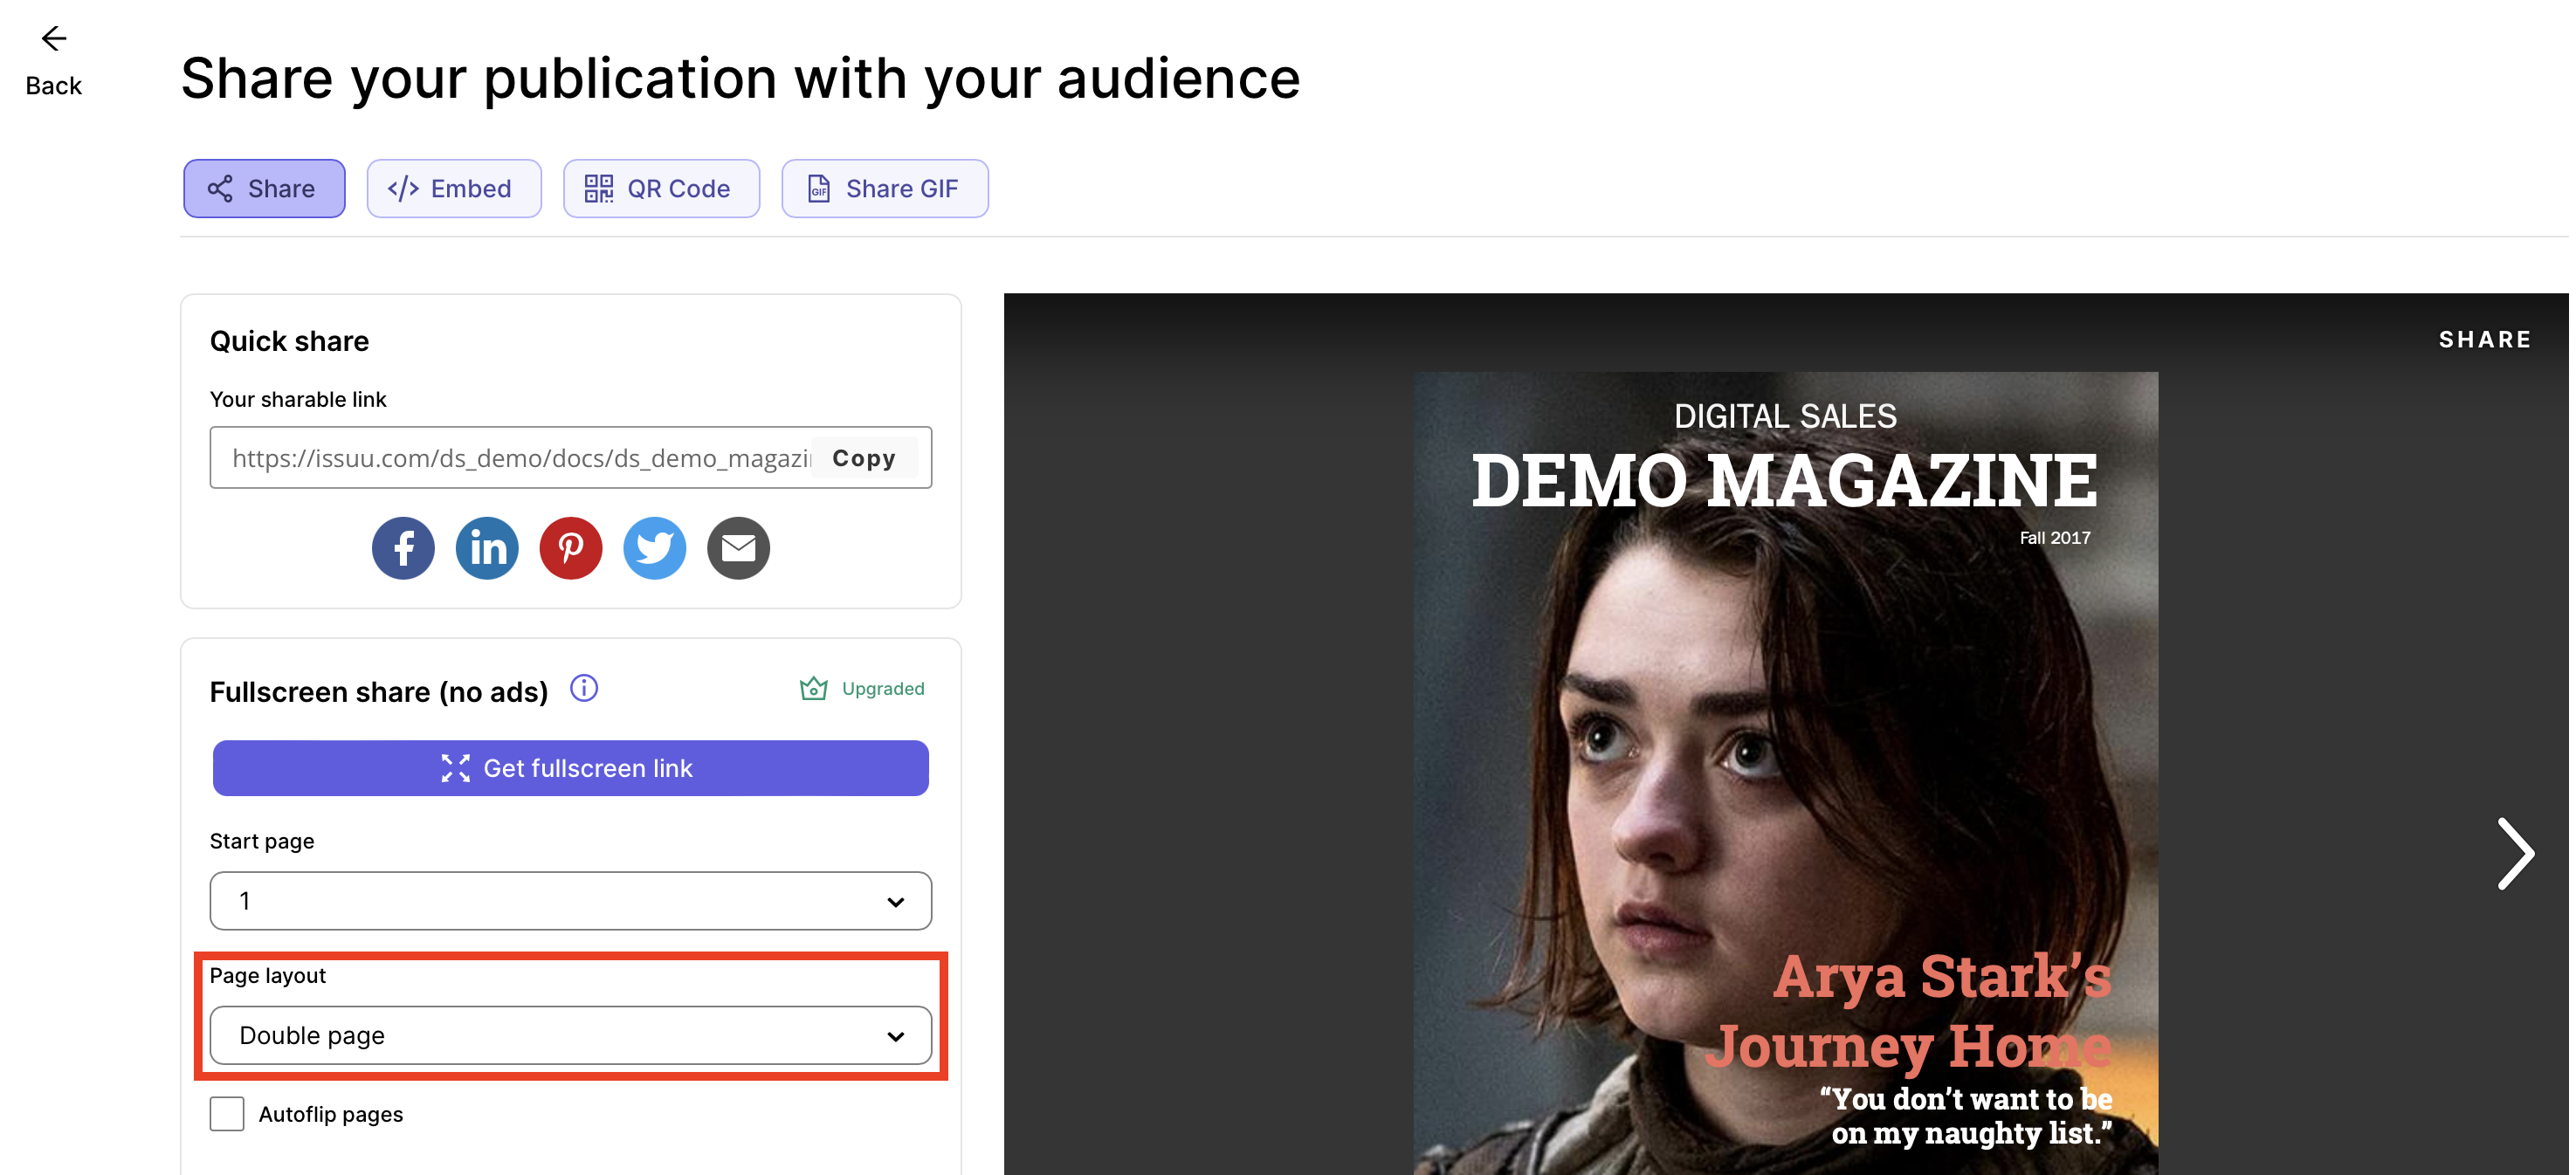Share the publication via email
Viewport: 2576px width, 1175px height.
click(x=739, y=547)
